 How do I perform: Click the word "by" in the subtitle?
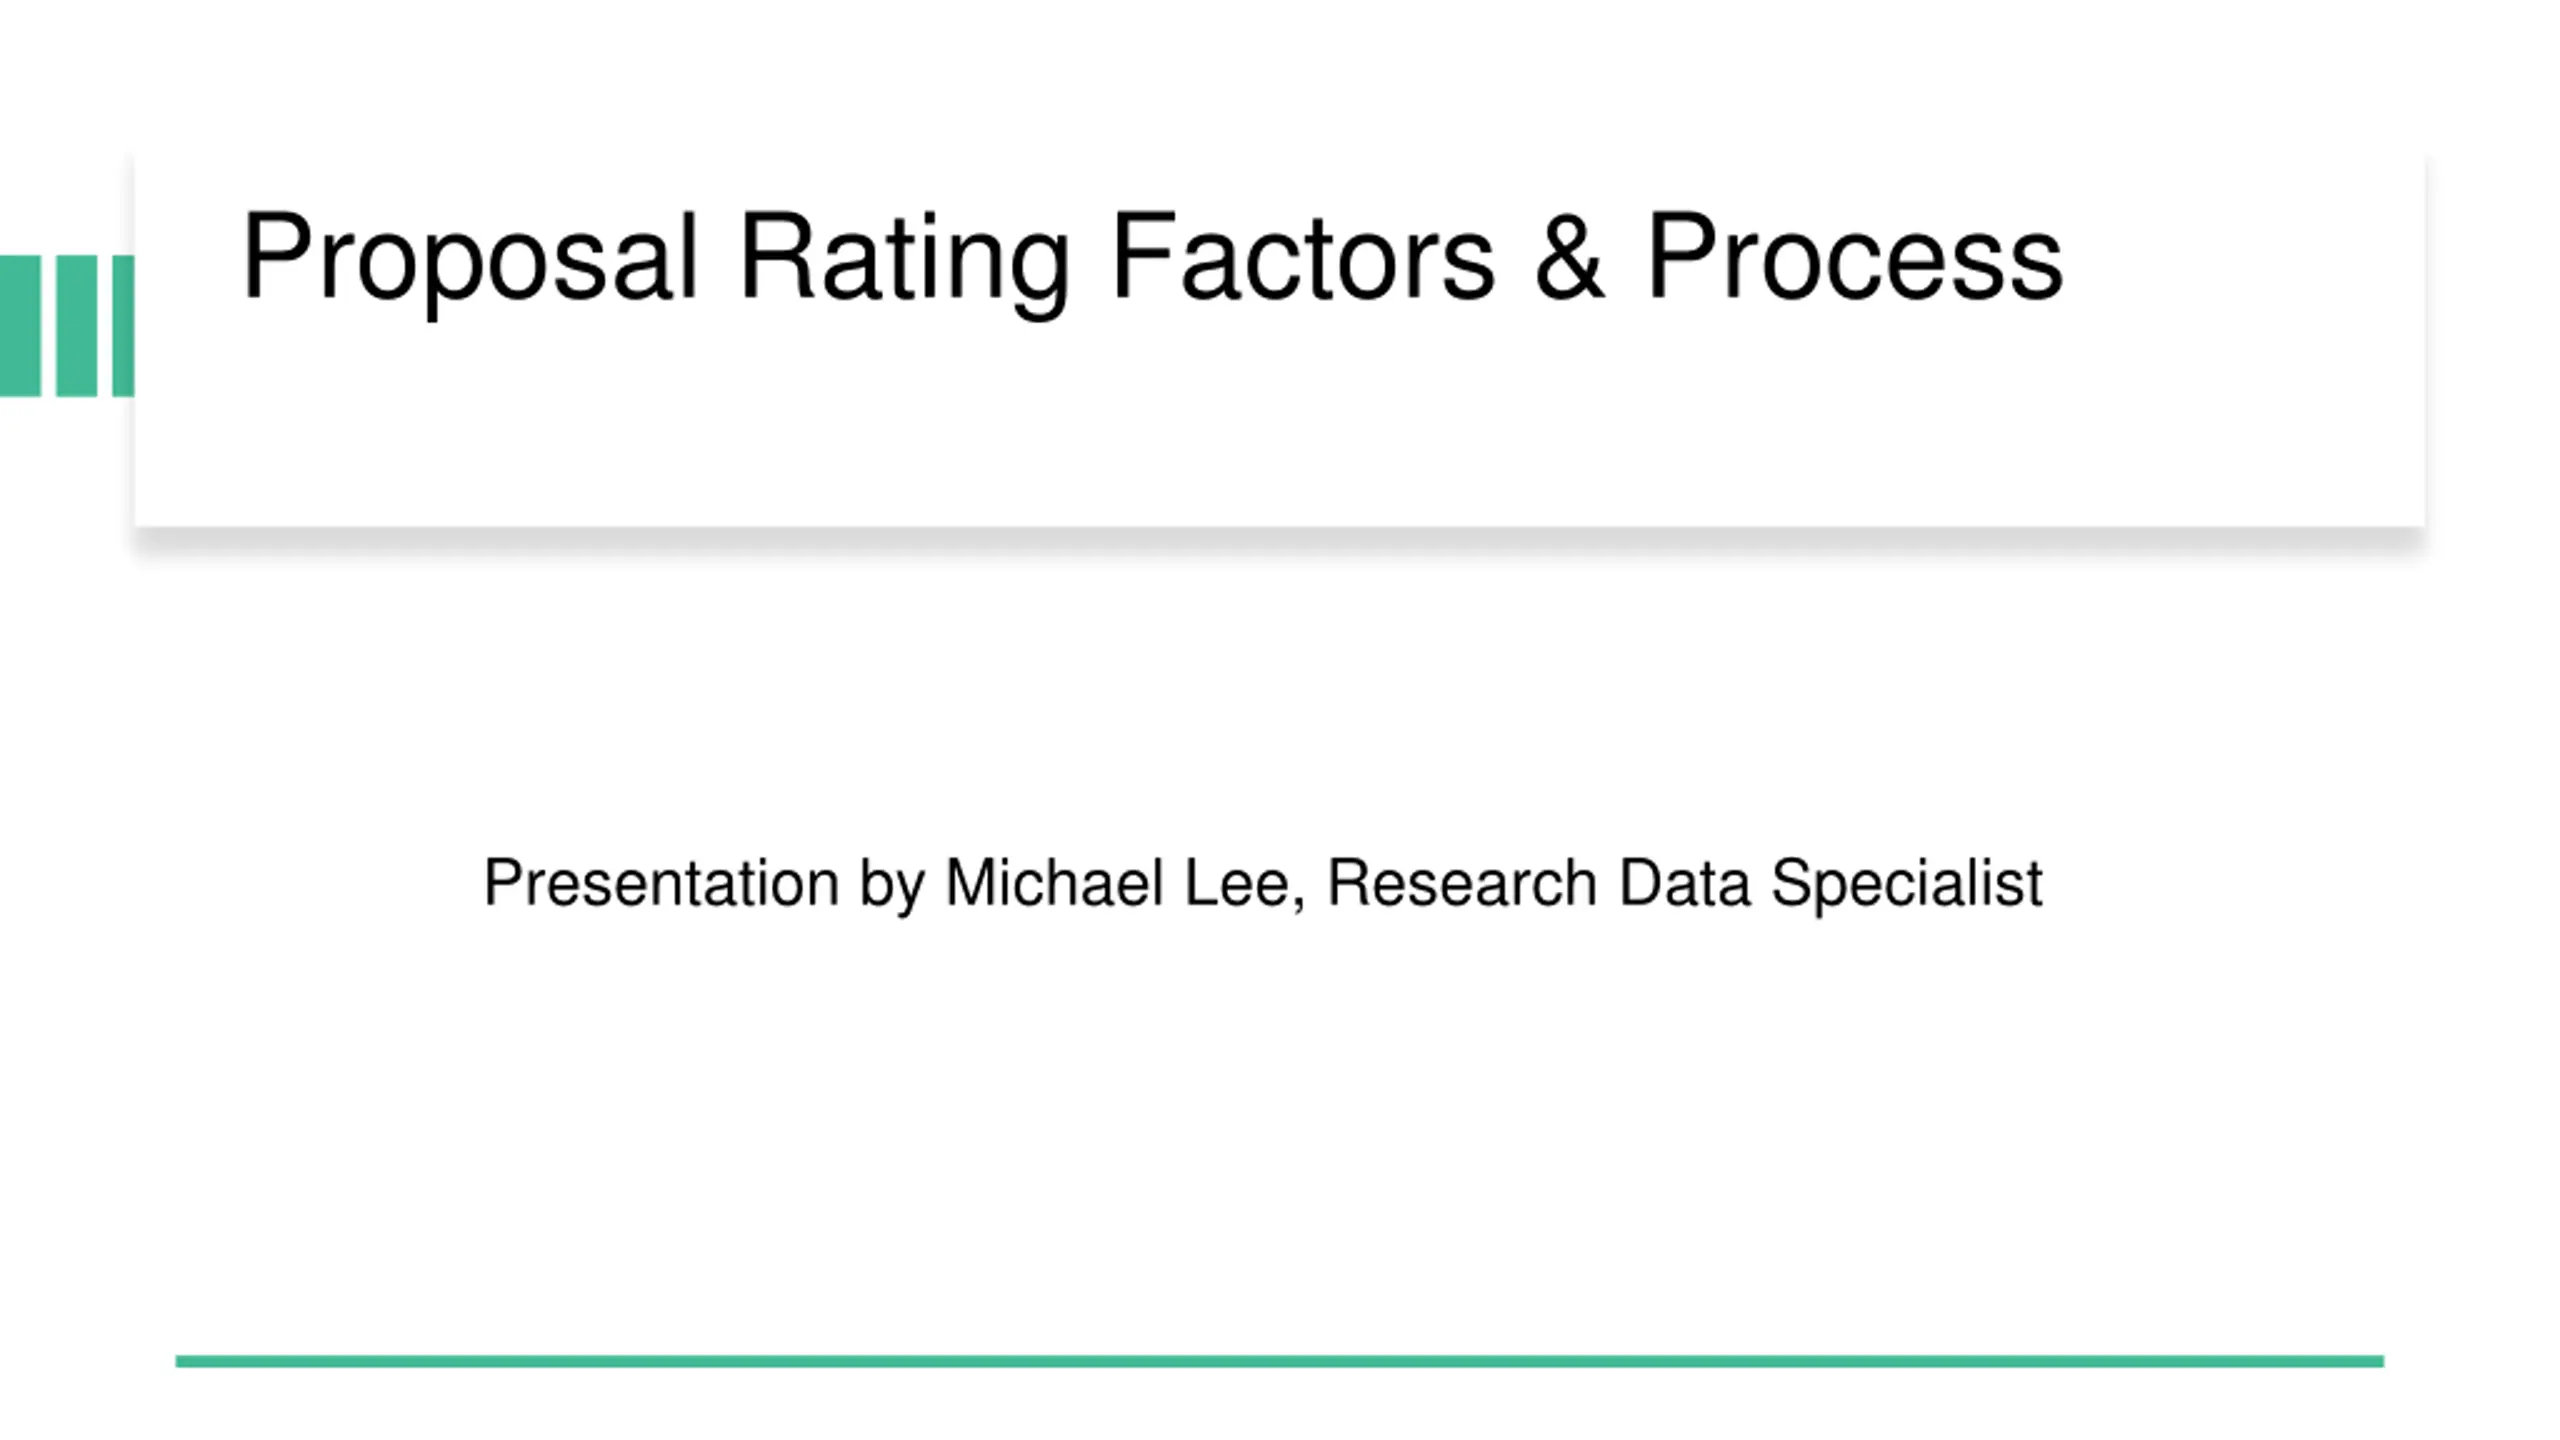click(x=892, y=886)
